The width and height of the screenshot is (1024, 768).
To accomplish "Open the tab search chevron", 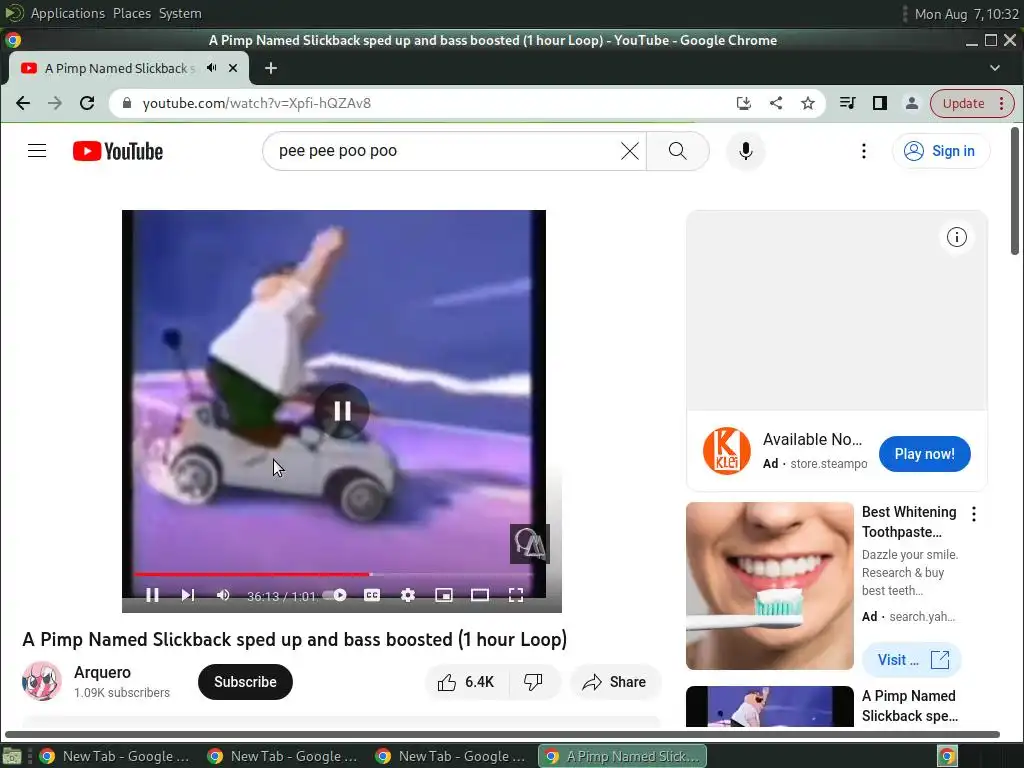I will [995, 68].
